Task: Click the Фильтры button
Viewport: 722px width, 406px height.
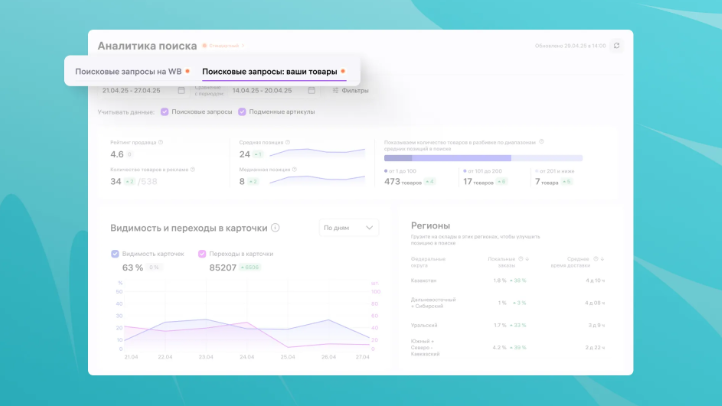Action: 350,91
